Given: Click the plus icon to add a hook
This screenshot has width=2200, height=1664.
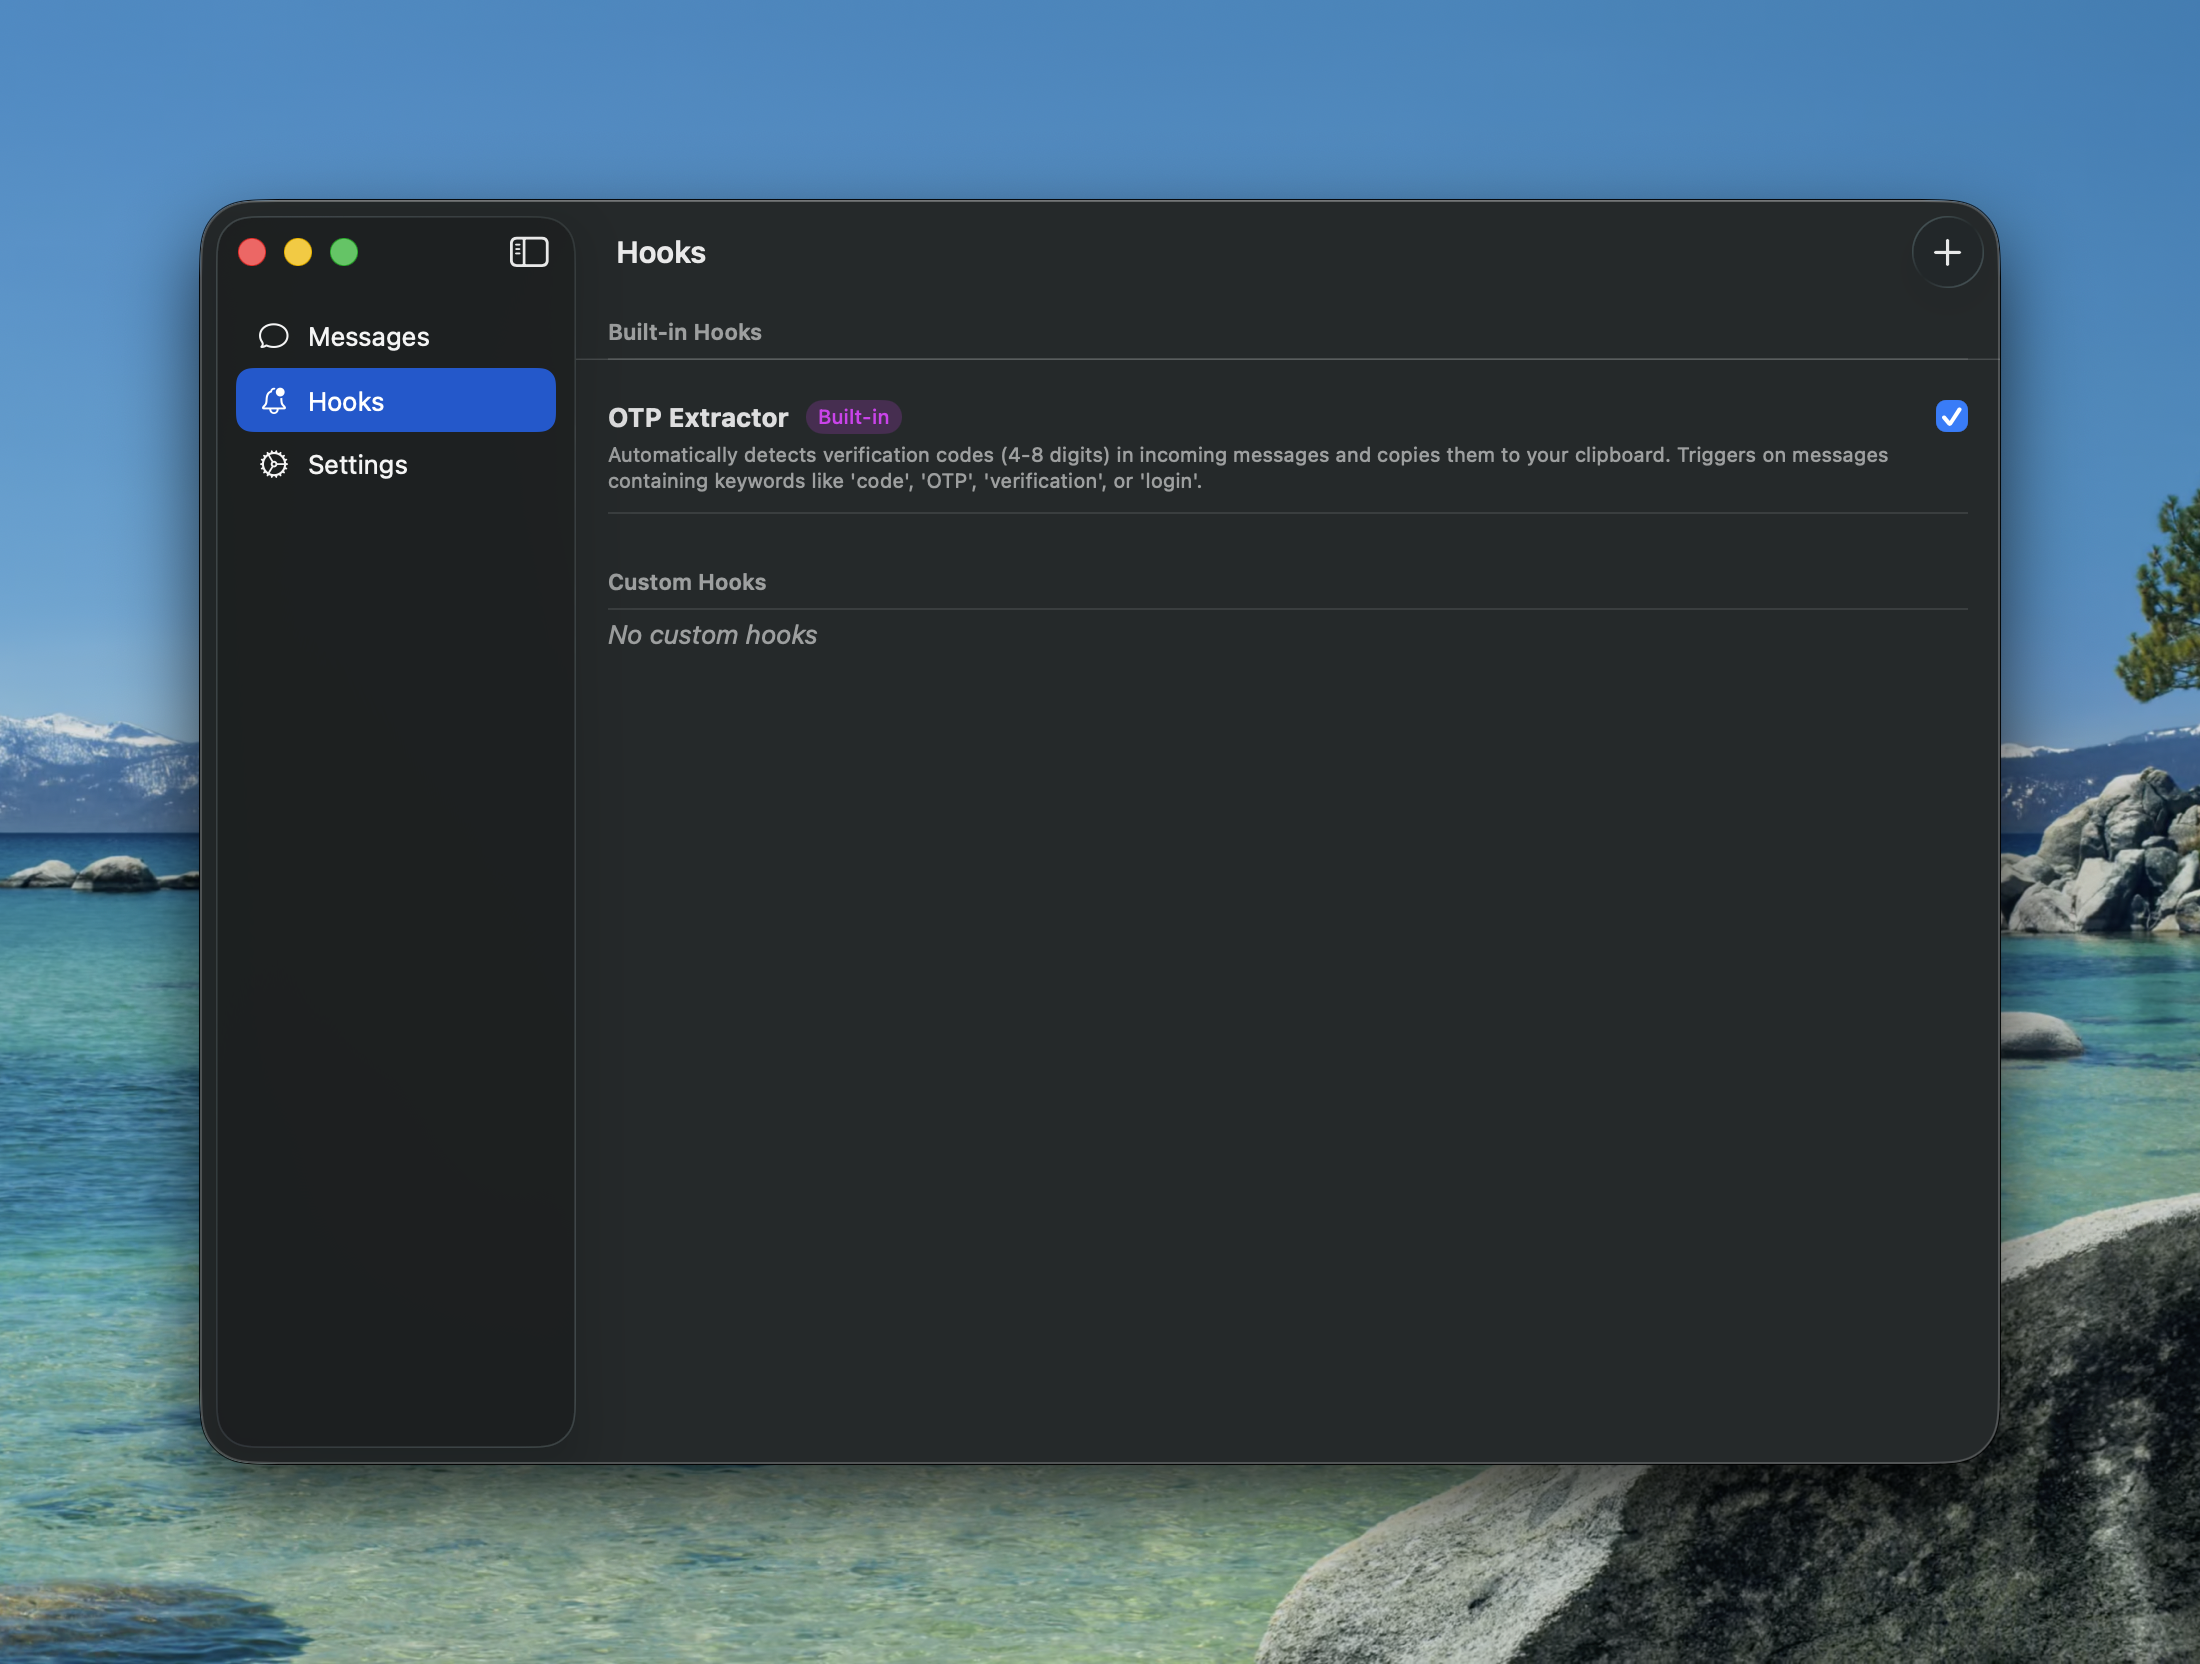Looking at the screenshot, I should click(1946, 252).
